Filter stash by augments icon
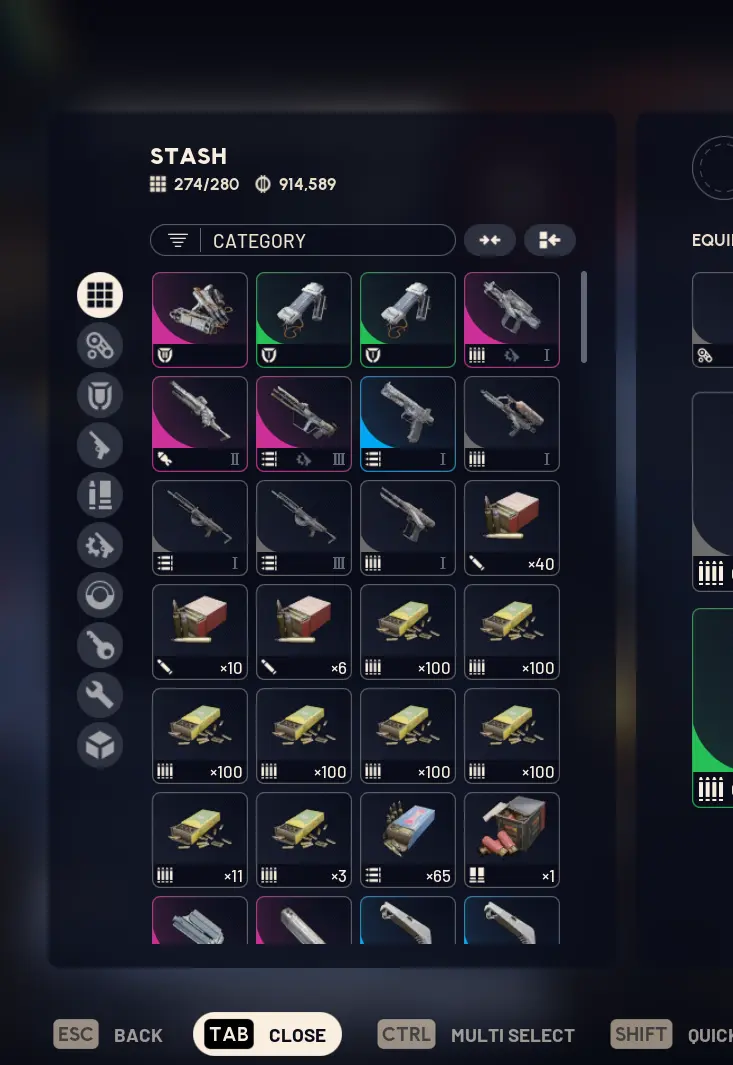733x1065 pixels. point(100,345)
